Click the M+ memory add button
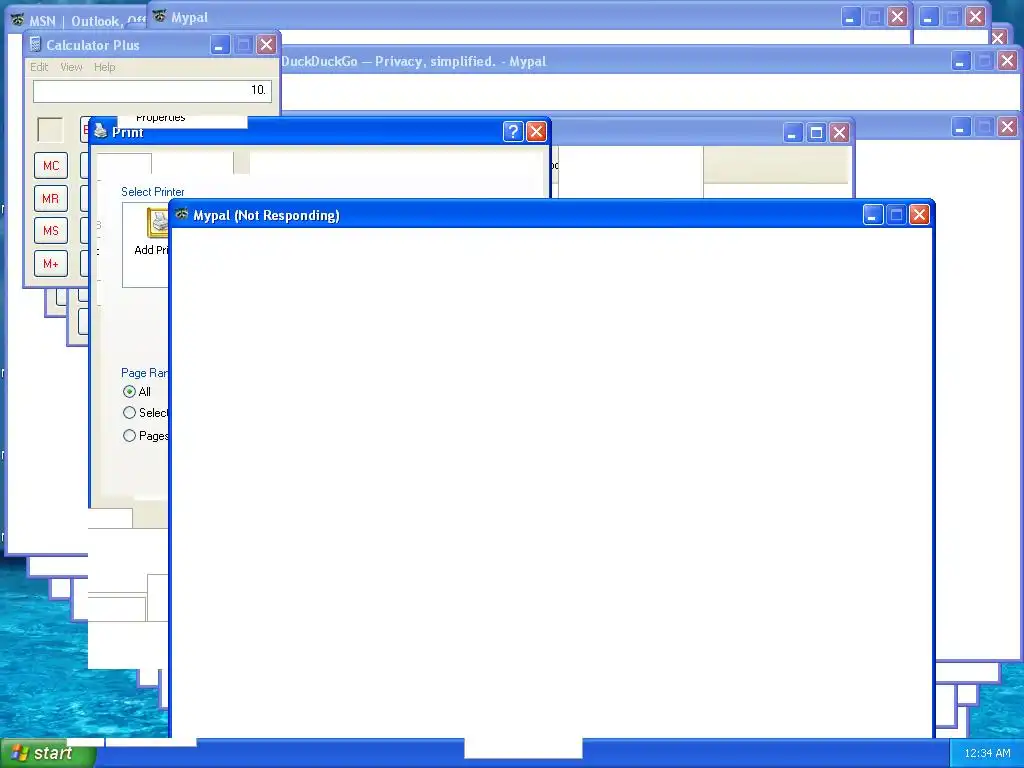1024x768 pixels. [x=51, y=264]
